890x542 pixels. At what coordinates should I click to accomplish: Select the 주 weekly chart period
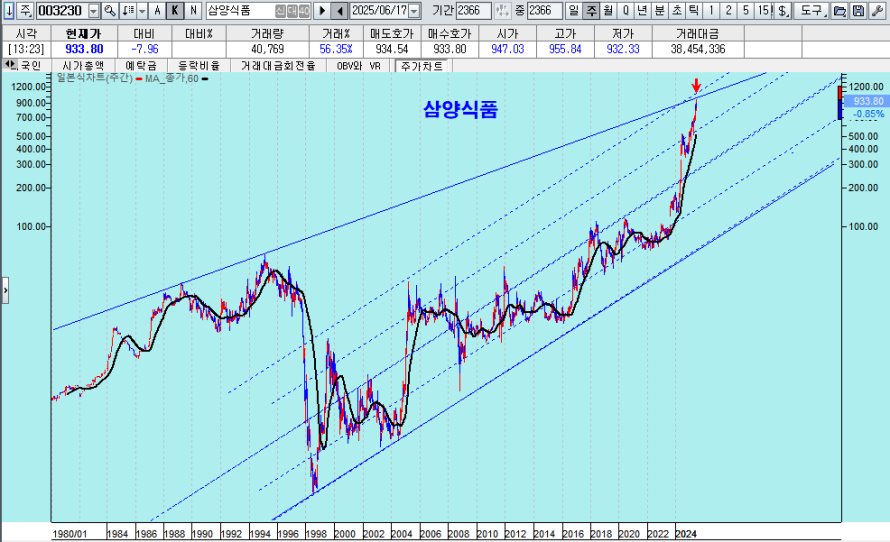(591, 10)
